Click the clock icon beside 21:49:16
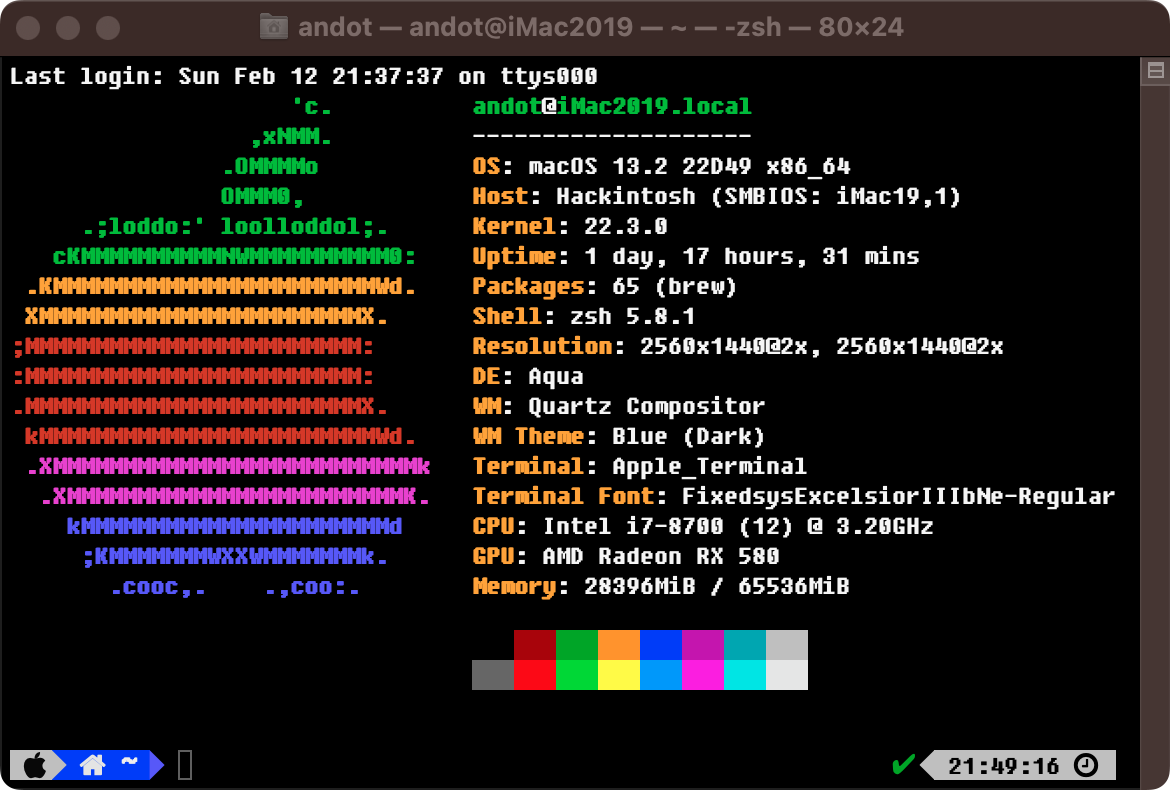This screenshot has width=1170, height=790. pos(1086,765)
